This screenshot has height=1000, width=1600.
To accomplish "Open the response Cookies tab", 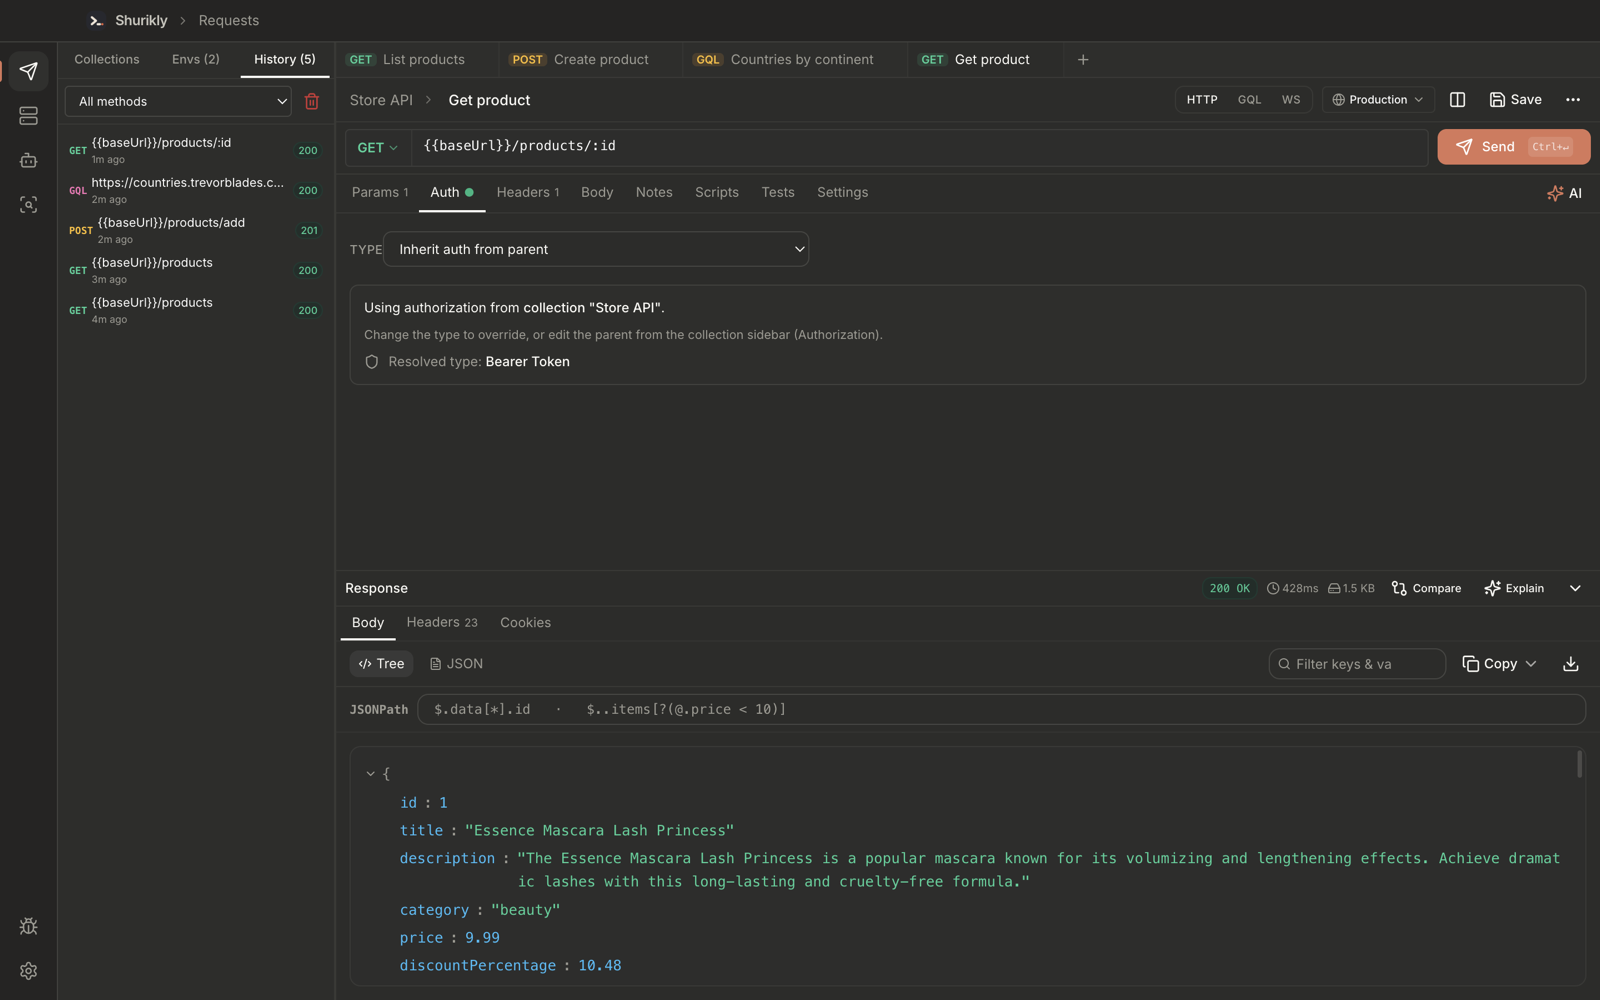I will coord(526,623).
